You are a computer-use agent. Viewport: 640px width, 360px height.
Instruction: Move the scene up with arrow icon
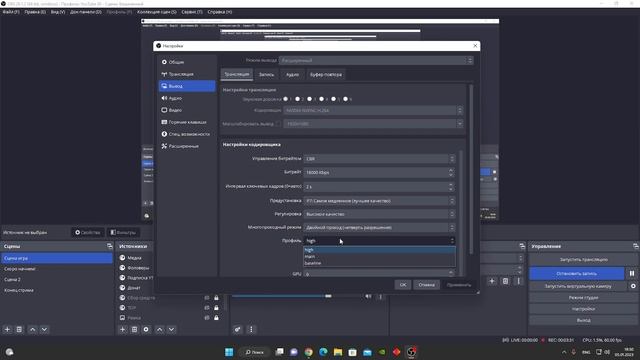(33, 329)
